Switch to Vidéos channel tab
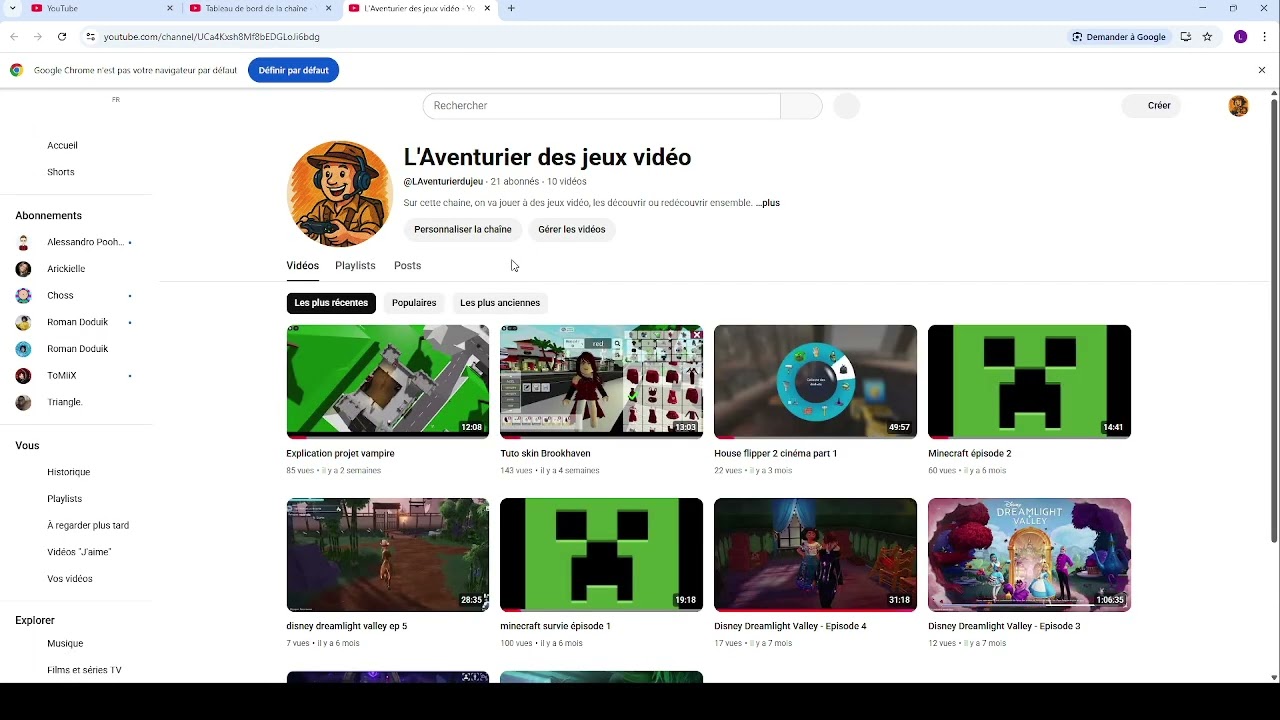1280x720 pixels. 302,266
